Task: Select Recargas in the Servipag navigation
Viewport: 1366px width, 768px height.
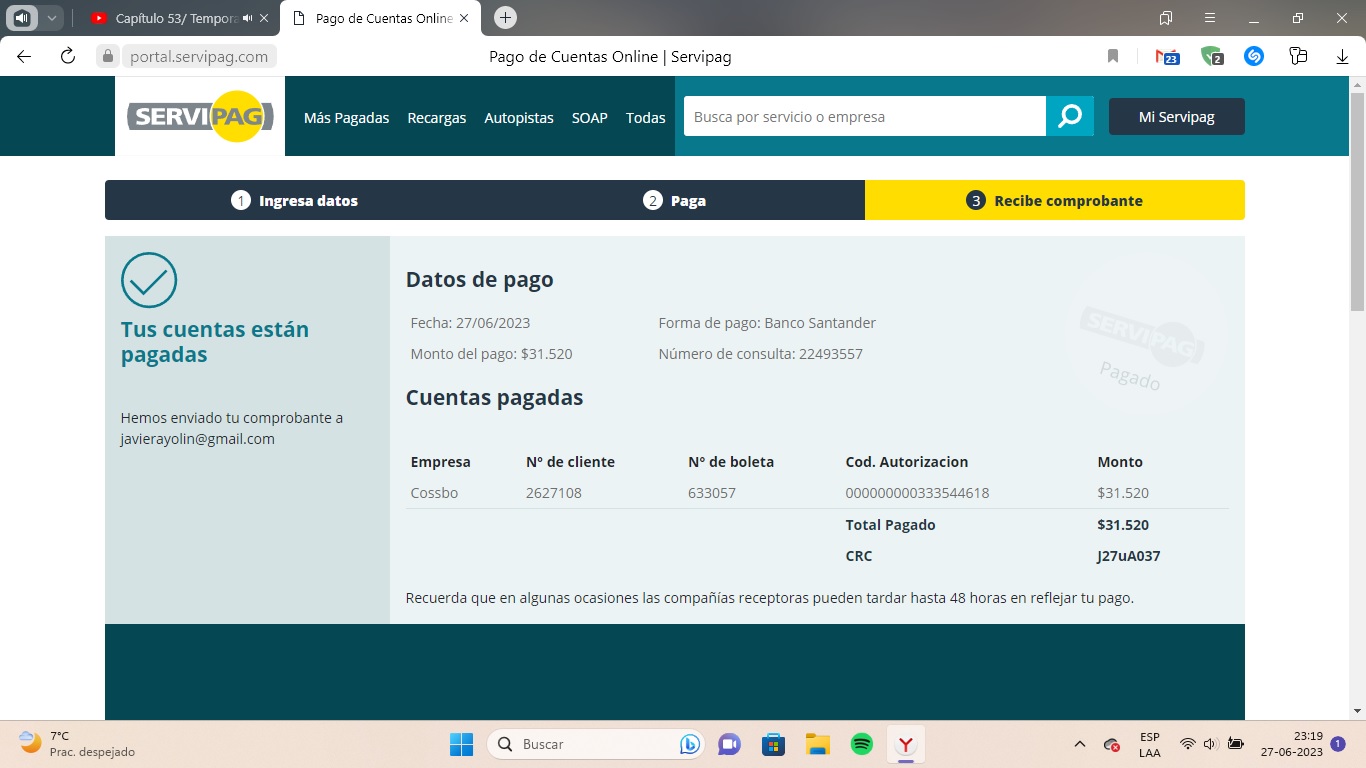Action: coord(436,117)
